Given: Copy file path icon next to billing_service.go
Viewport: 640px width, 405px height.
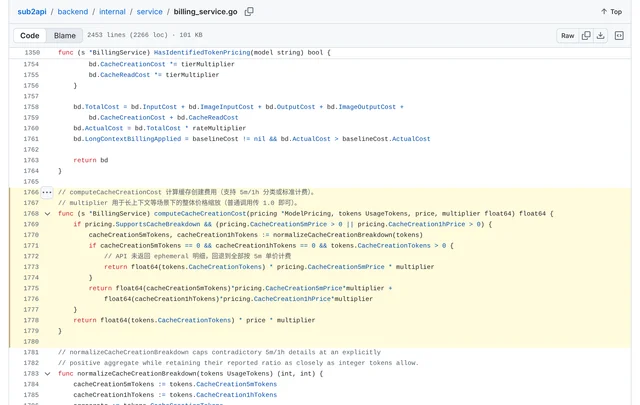Looking at the screenshot, I should click(249, 12).
